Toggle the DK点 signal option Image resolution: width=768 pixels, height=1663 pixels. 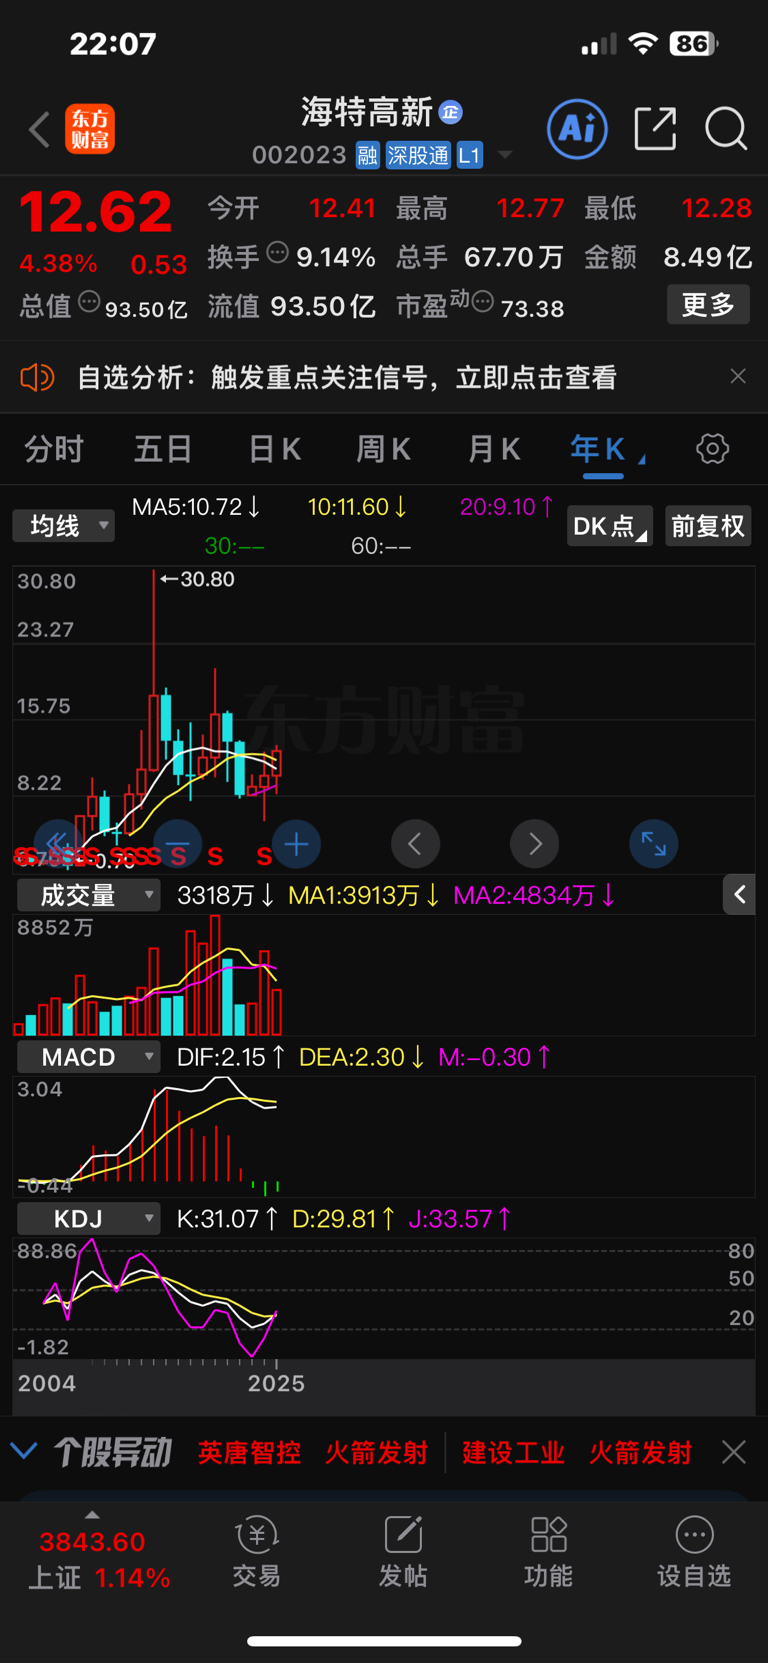tap(610, 526)
